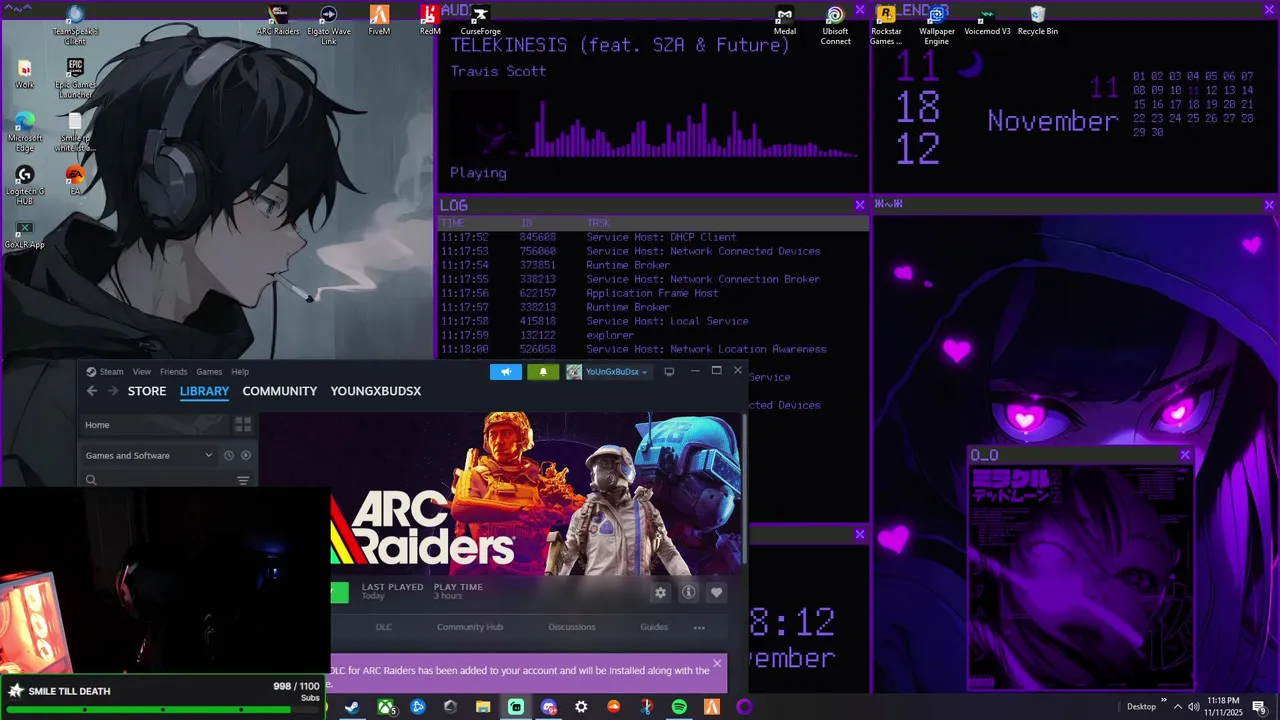
Task: Open Steam announcements megaphone button
Action: [x=506, y=372]
